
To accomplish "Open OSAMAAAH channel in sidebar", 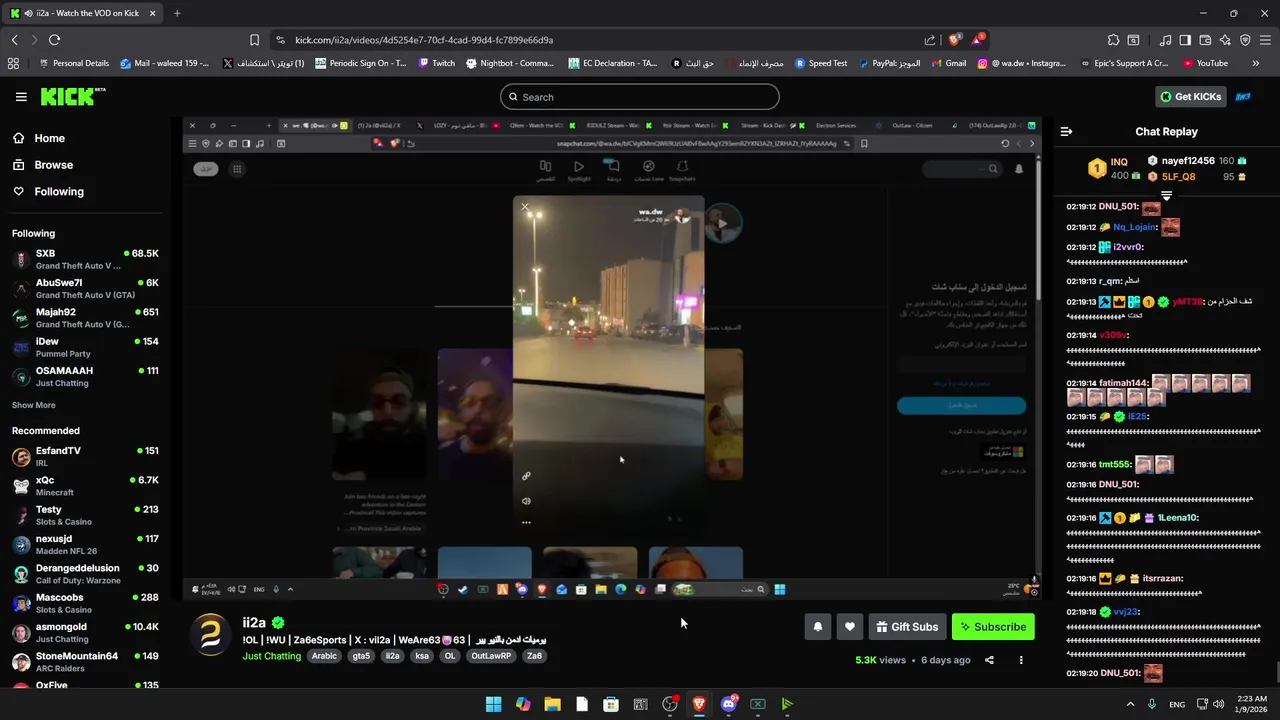I will coord(85,376).
